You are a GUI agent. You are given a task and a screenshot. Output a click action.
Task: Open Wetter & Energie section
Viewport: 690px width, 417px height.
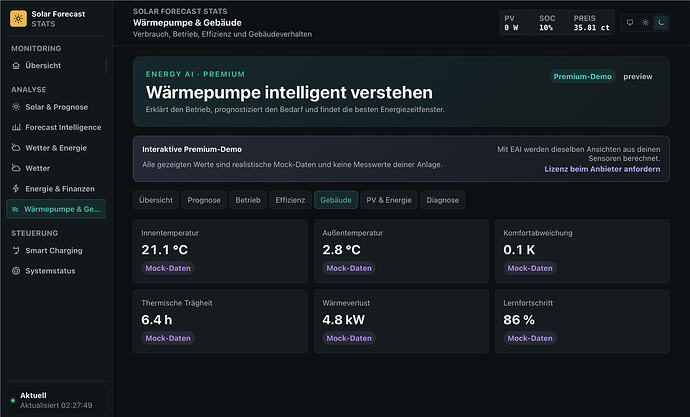coord(56,148)
